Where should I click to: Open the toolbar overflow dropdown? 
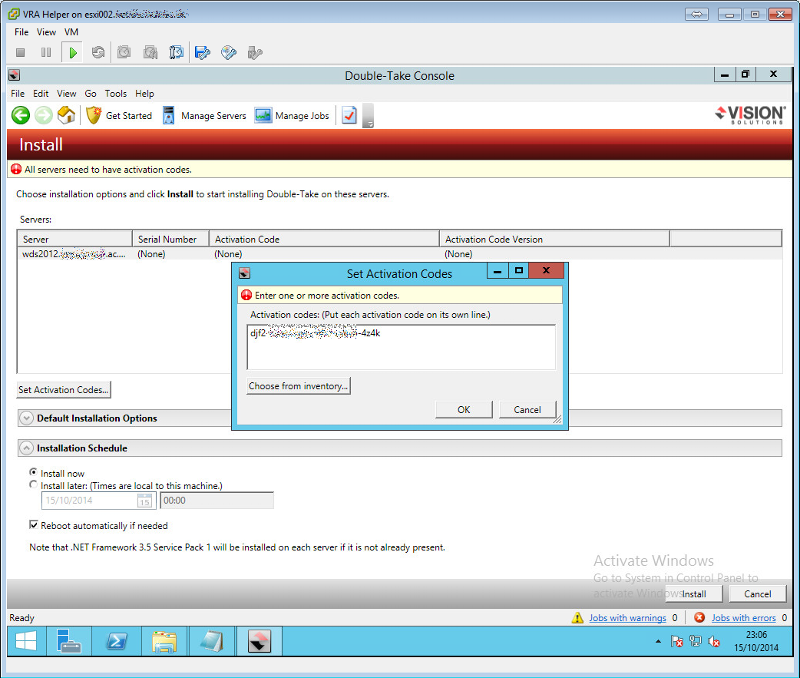pos(368,116)
